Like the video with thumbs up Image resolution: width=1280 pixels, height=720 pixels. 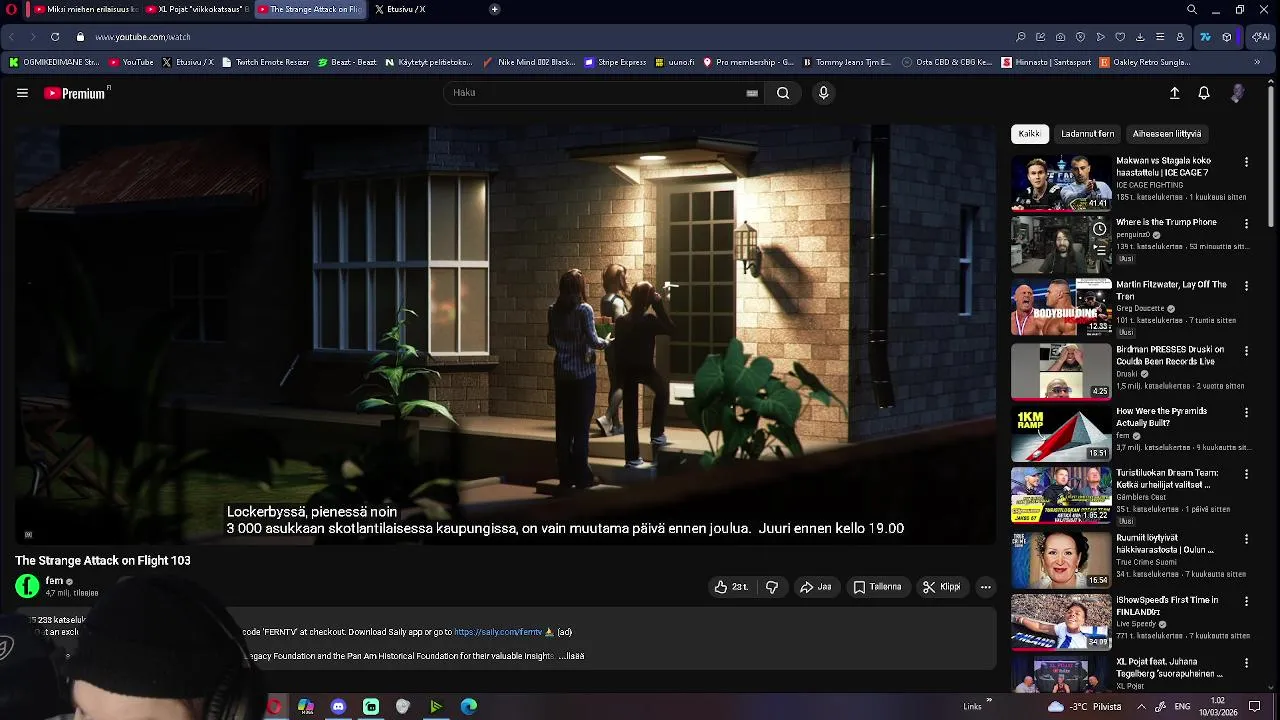[x=731, y=587]
